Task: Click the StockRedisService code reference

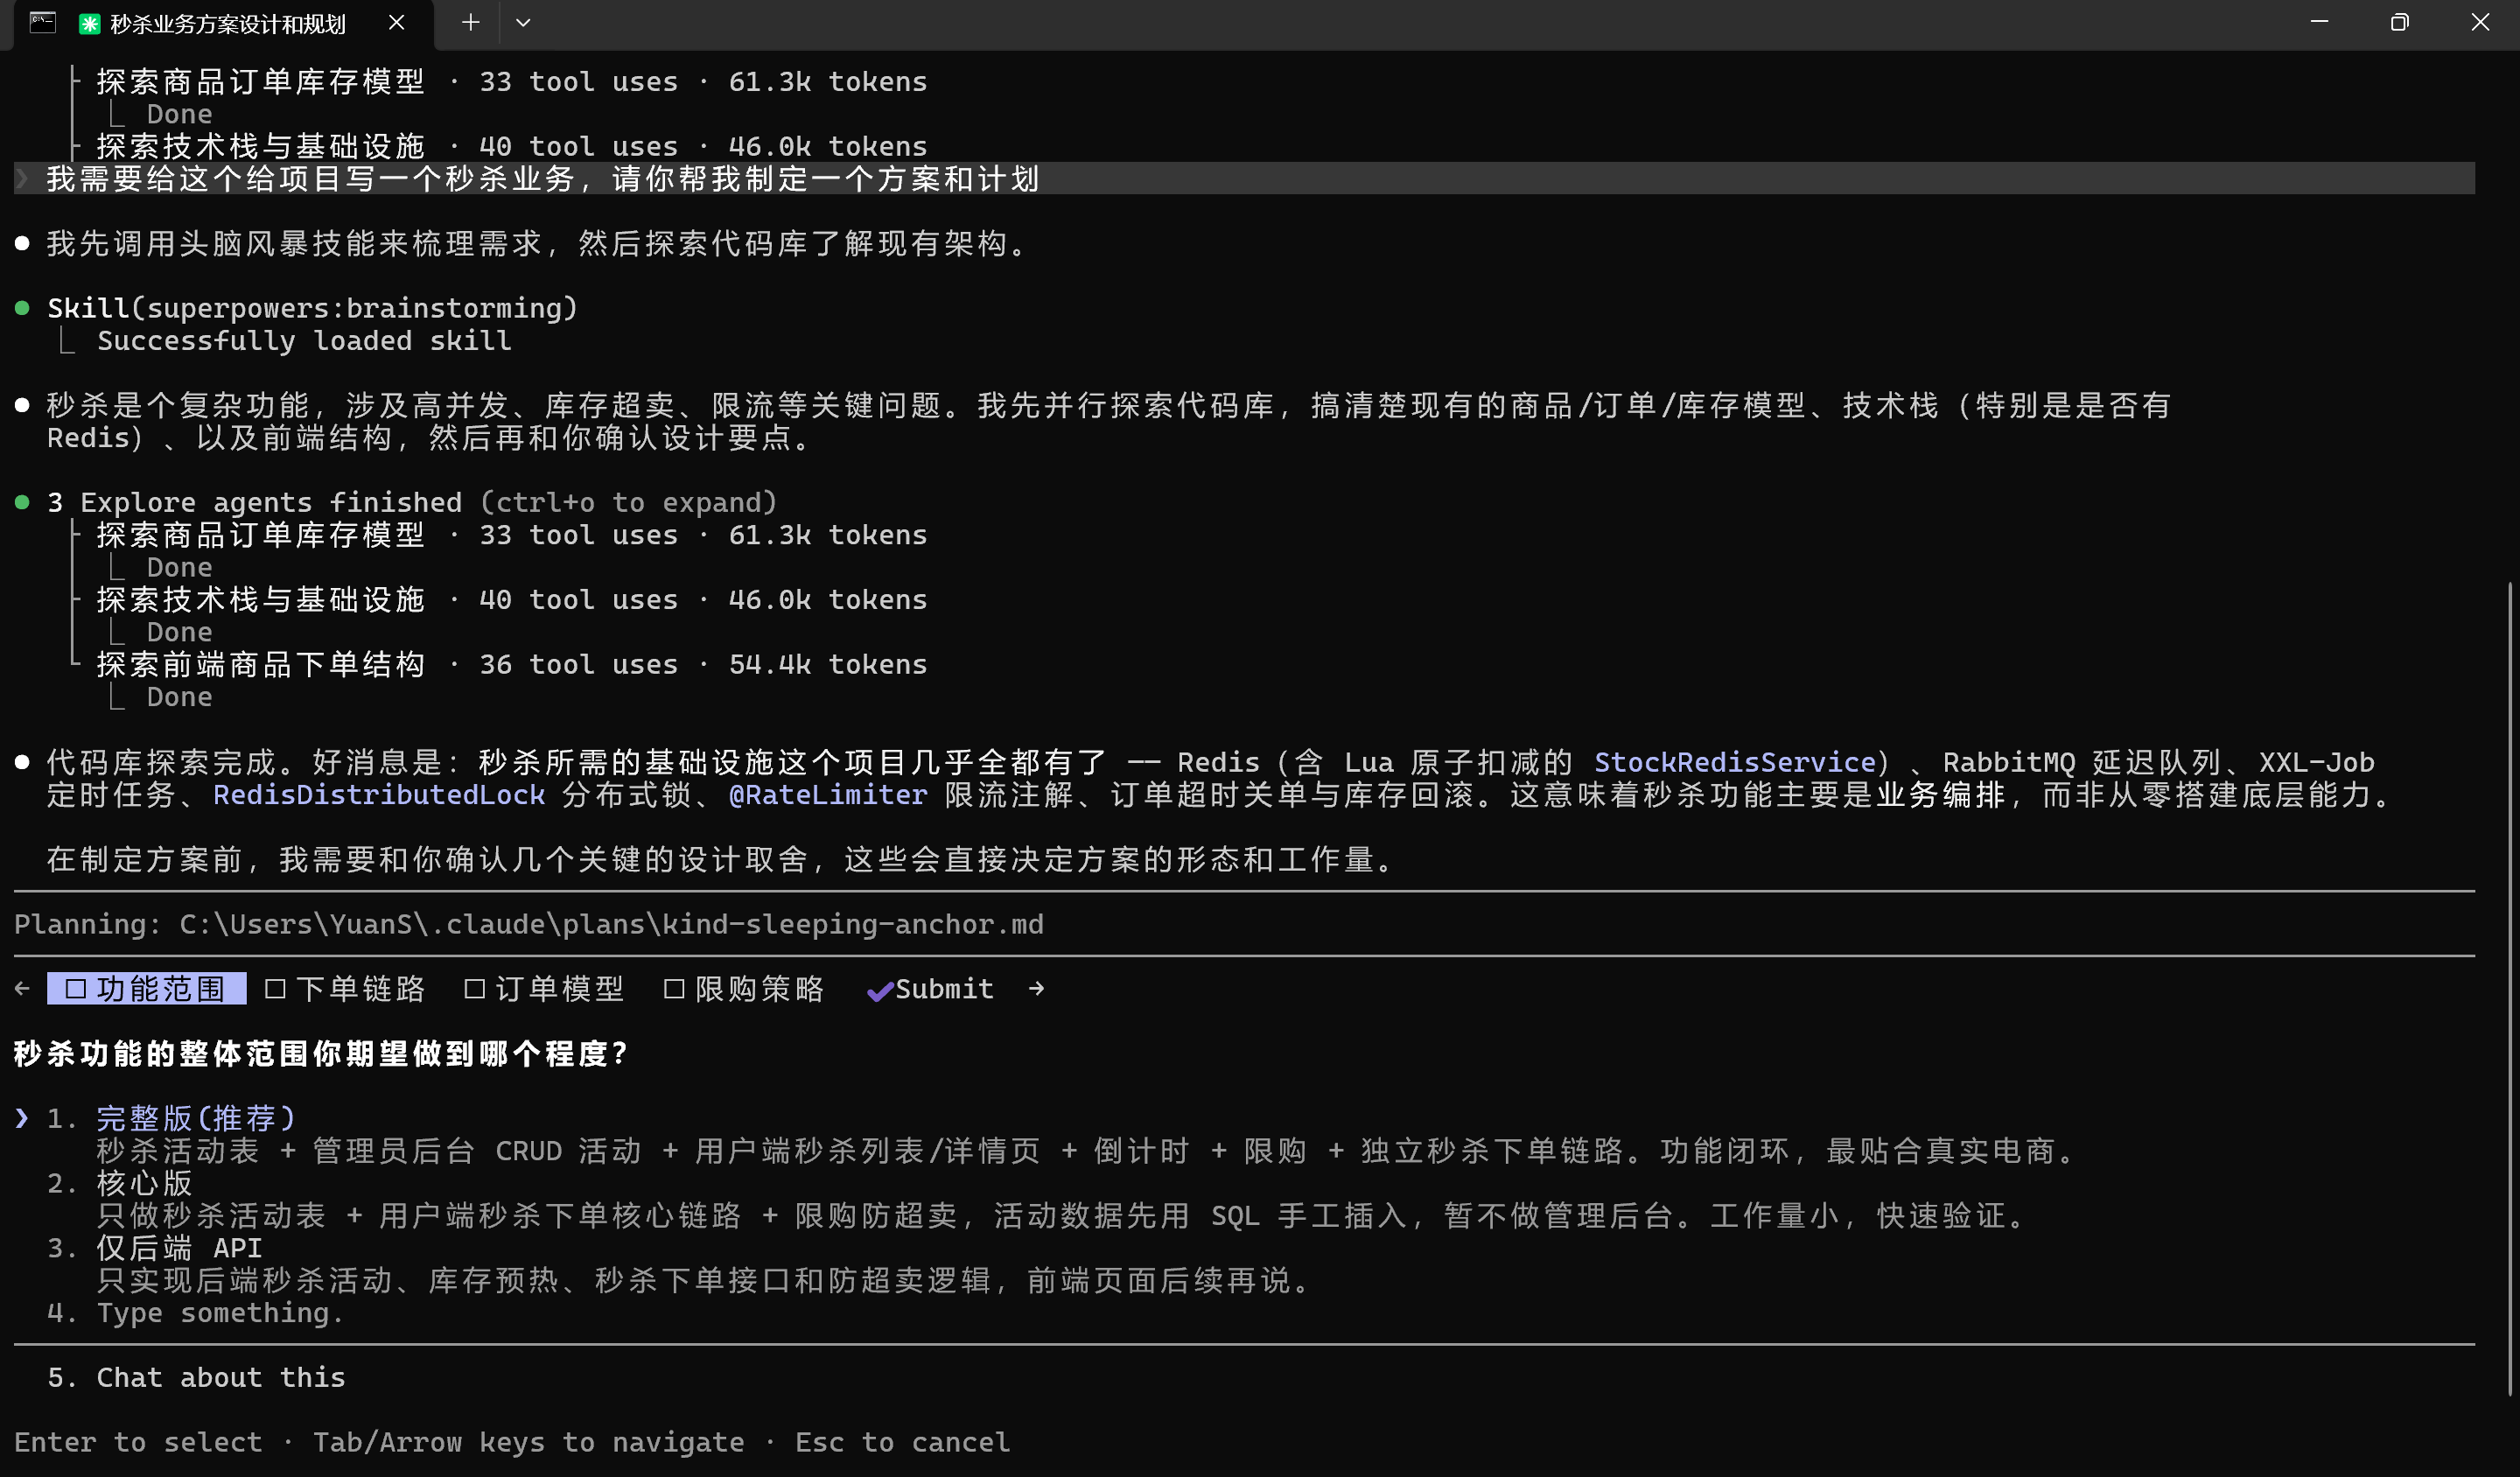Action: point(1734,762)
